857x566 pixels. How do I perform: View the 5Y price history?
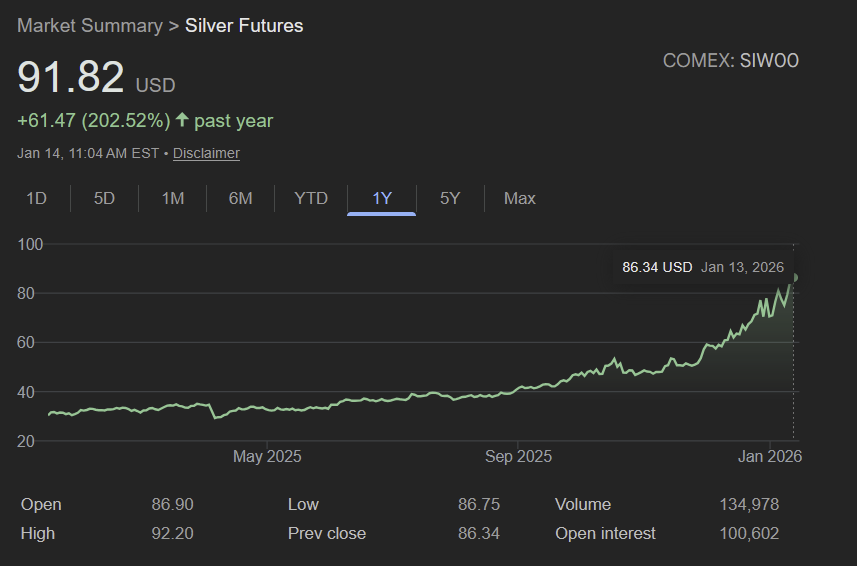pyautogui.click(x=450, y=198)
